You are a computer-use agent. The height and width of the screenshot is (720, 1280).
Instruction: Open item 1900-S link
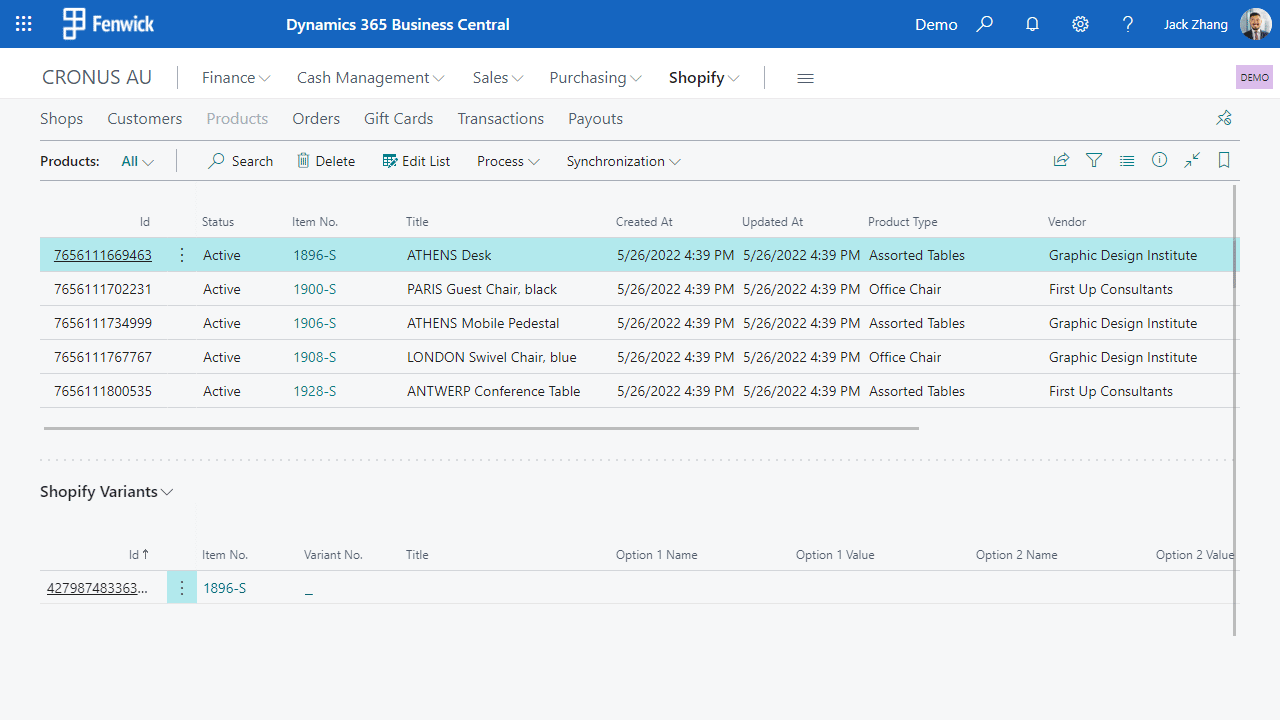click(x=315, y=289)
